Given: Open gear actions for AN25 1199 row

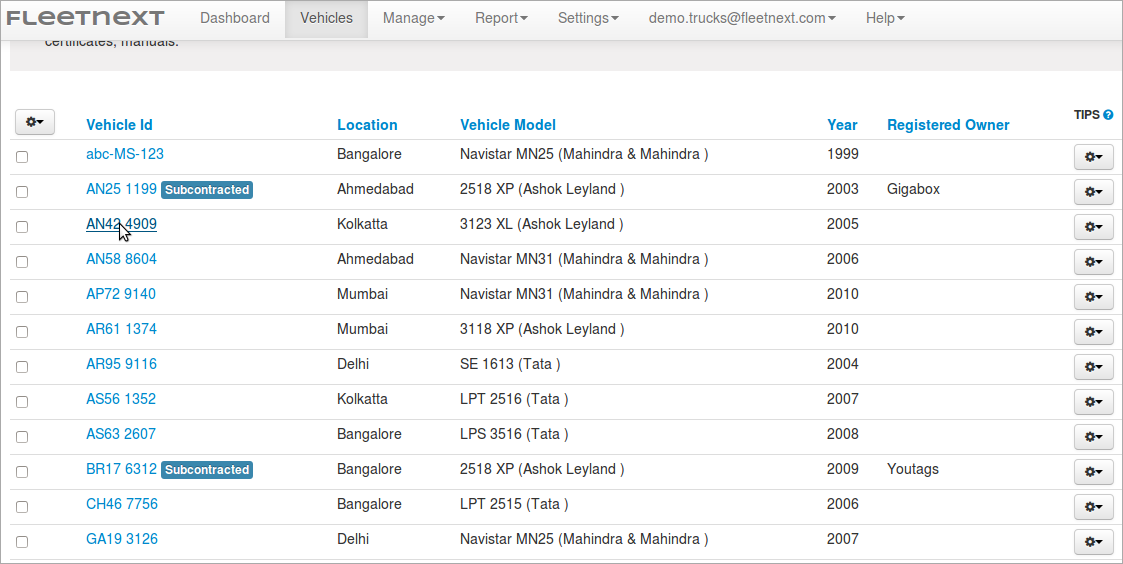Looking at the screenshot, I should point(1093,192).
